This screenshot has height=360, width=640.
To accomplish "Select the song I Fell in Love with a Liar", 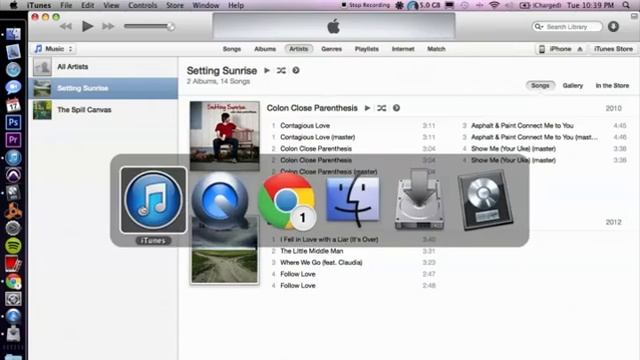I will (329, 240).
